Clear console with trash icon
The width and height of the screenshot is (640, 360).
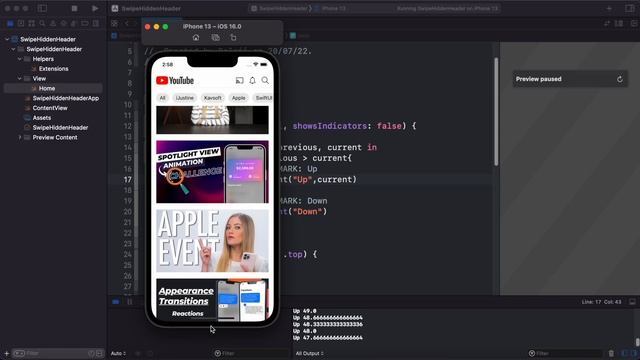[611, 353]
